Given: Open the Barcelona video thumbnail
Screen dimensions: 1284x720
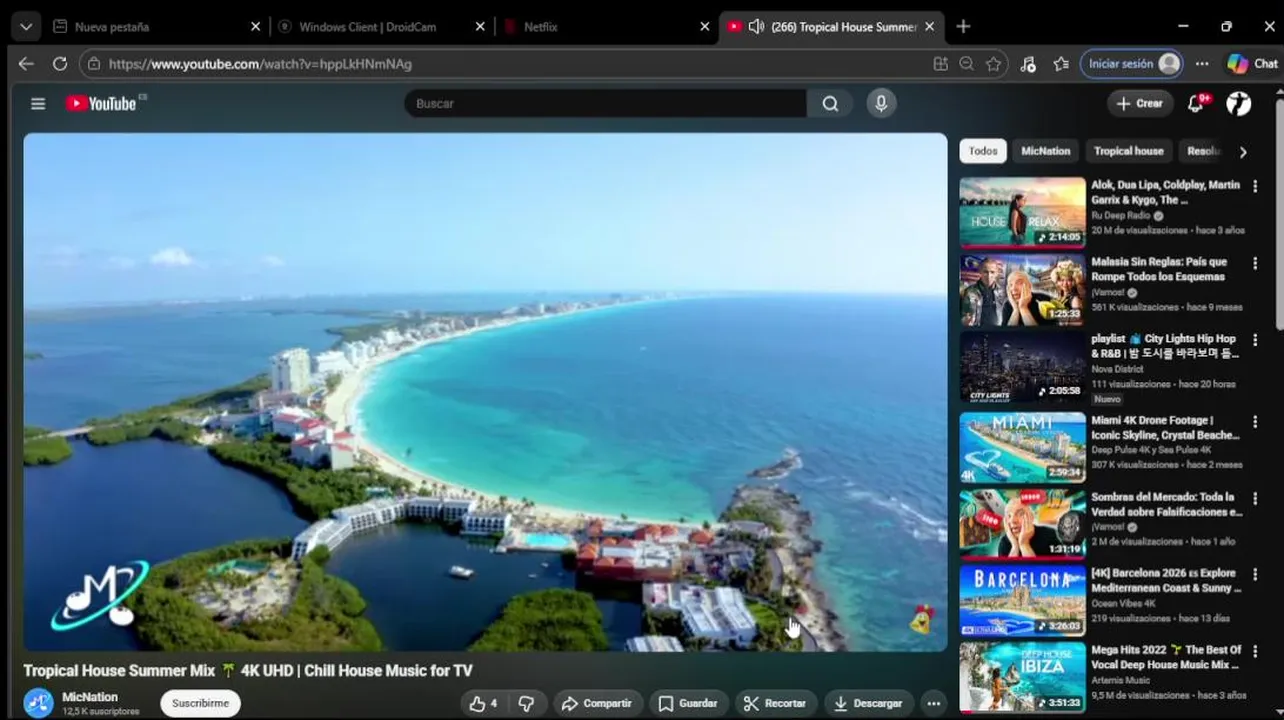Looking at the screenshot, I should coord(1022,600).
